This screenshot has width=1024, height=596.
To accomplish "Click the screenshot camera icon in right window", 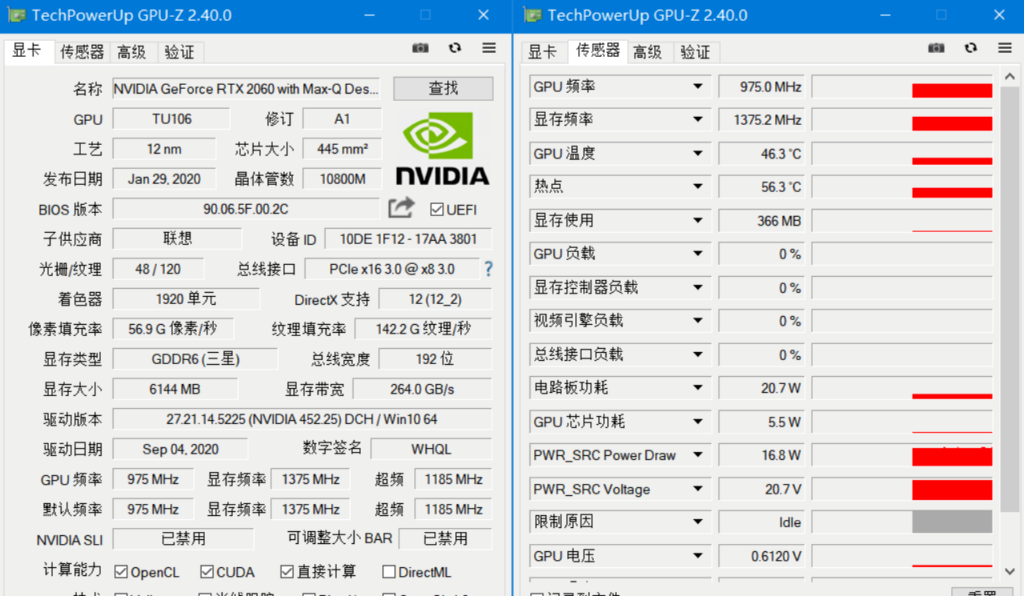I will coord(936,48).
